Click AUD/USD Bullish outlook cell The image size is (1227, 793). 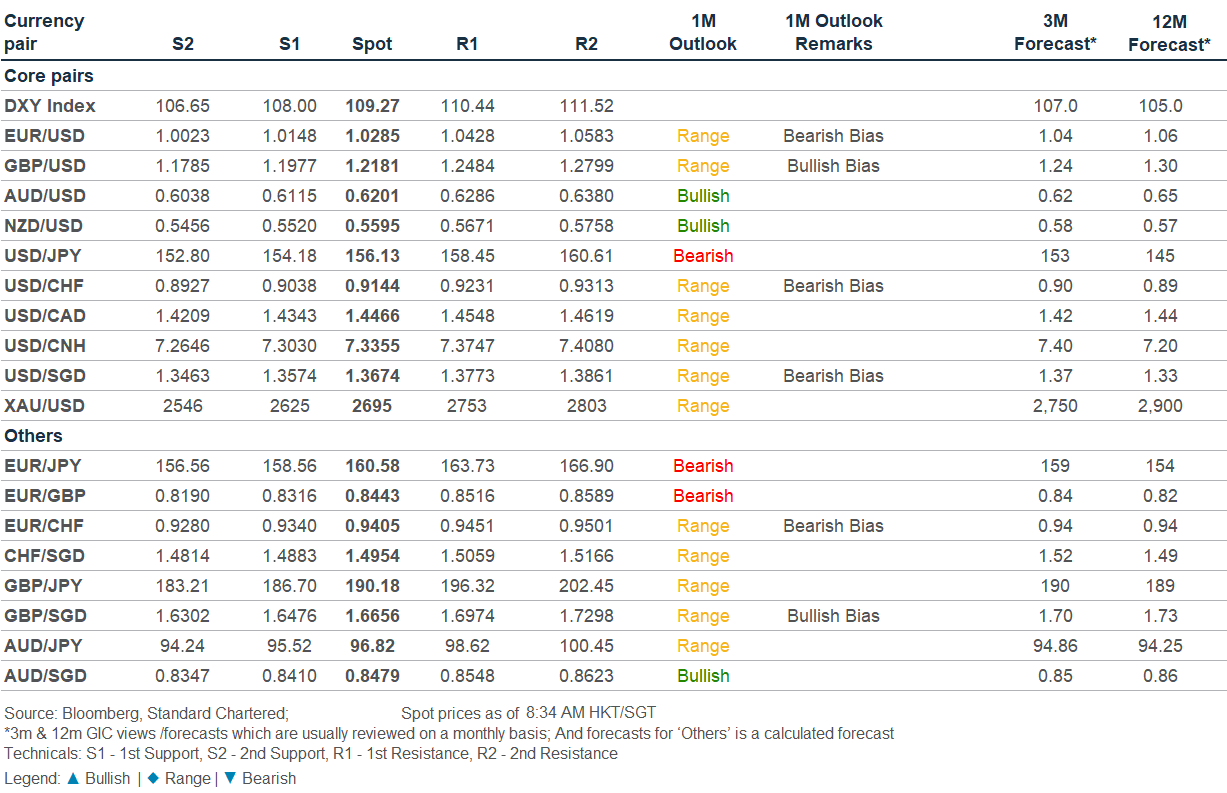point(703,196)
